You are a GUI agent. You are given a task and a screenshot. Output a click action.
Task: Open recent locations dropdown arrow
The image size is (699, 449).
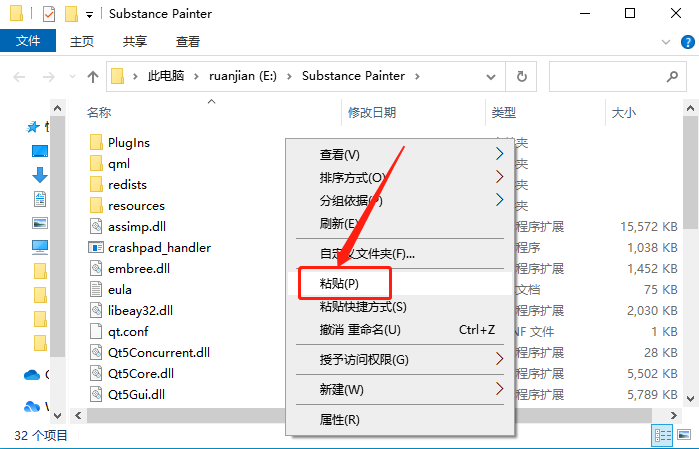coord(72,77)
